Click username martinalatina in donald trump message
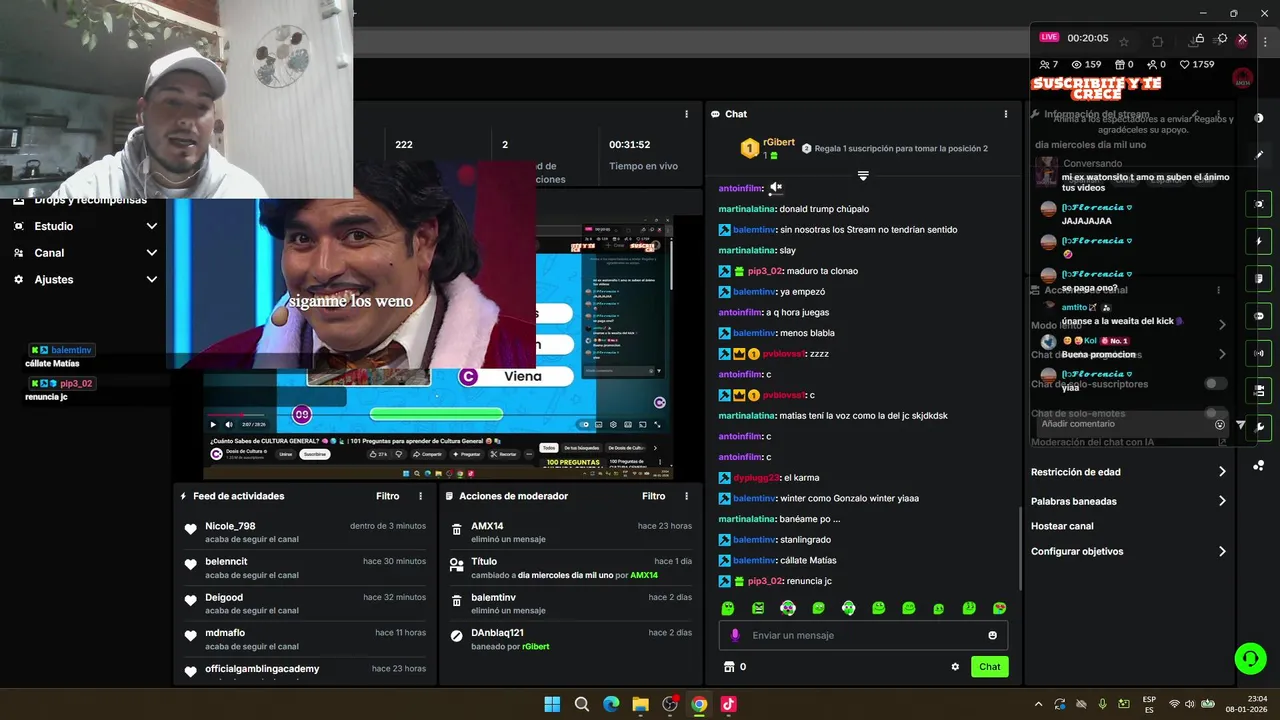1280x720 pixels. click(747, 209)
